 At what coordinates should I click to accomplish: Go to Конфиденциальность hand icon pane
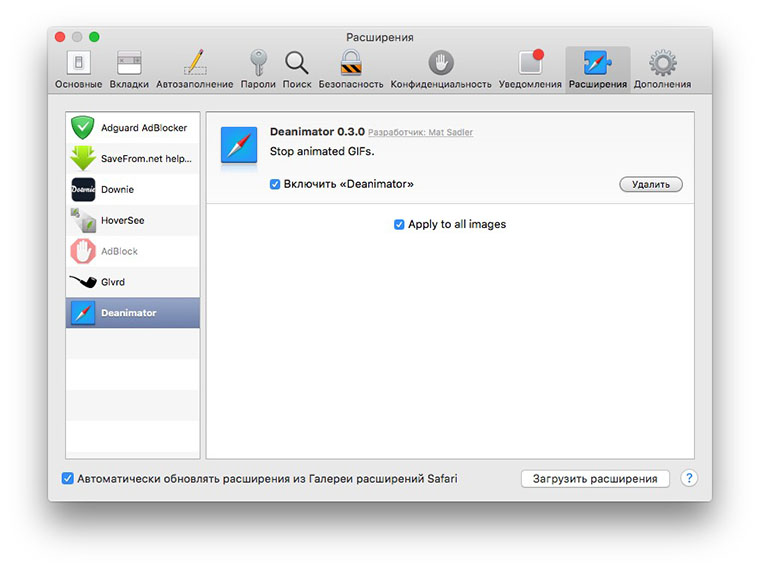coord(441,63)
